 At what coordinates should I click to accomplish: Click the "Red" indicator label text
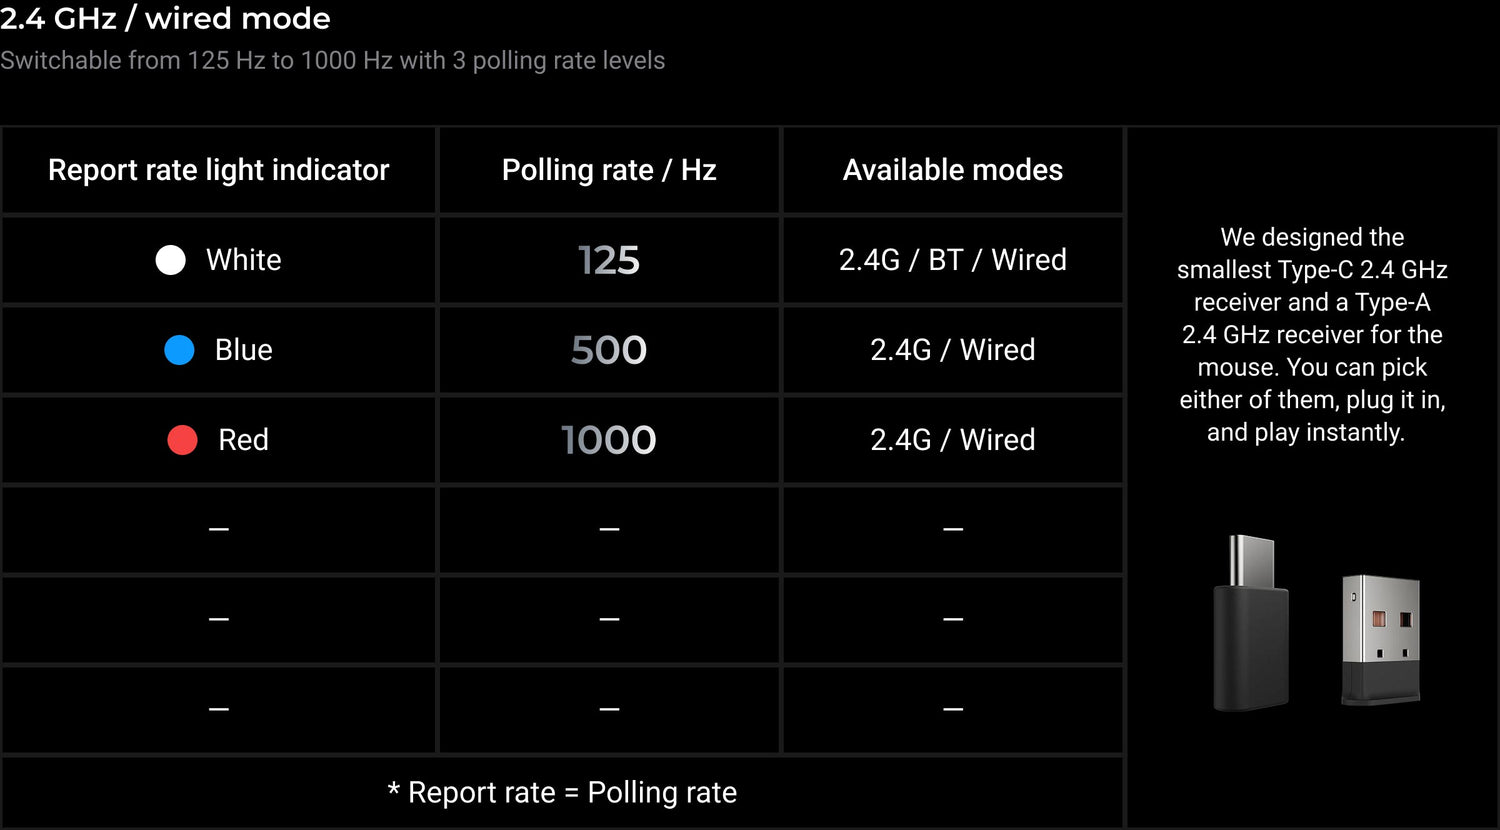243,440
